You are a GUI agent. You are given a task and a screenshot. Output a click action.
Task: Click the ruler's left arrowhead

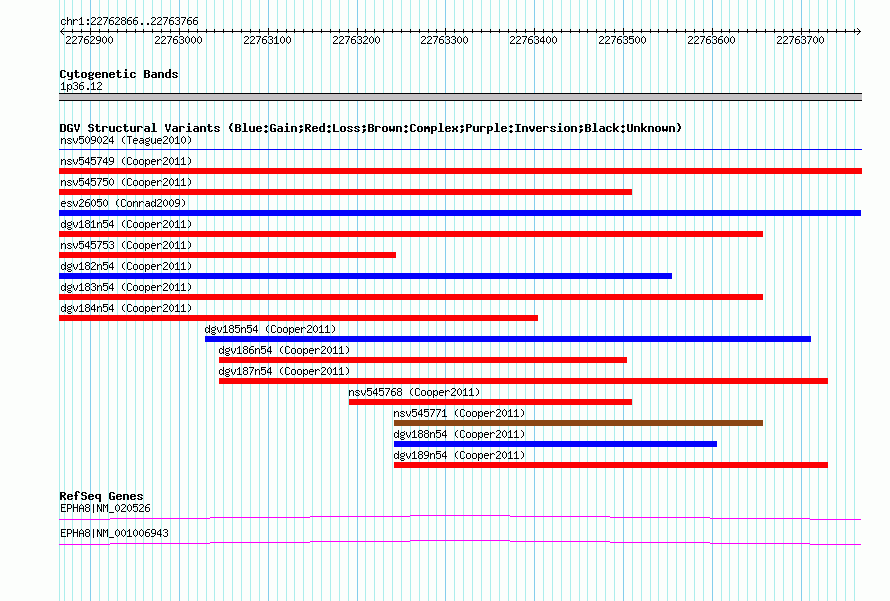[62, 32]
